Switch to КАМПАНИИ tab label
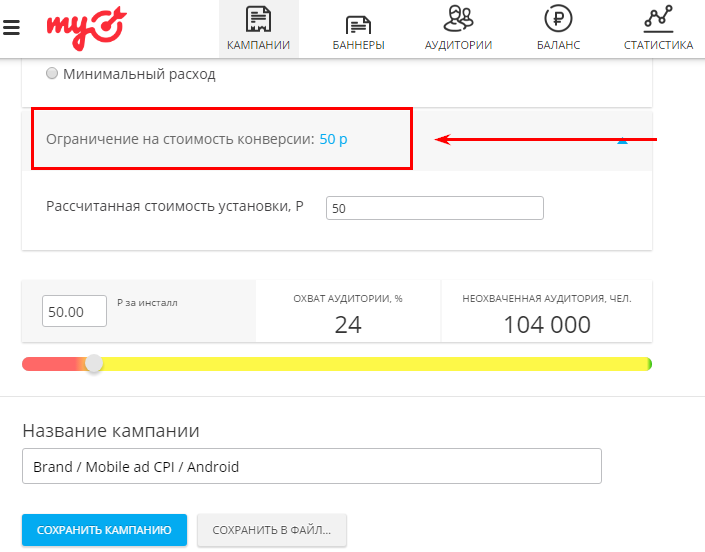The height and width of the screenshot is (552, 705). pyautogui.click(x=258, y=45)
